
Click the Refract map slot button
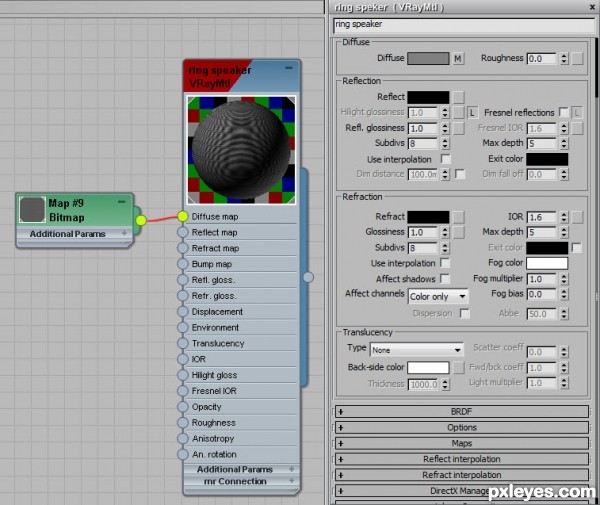pyautogui.click(x=459, y=217)
